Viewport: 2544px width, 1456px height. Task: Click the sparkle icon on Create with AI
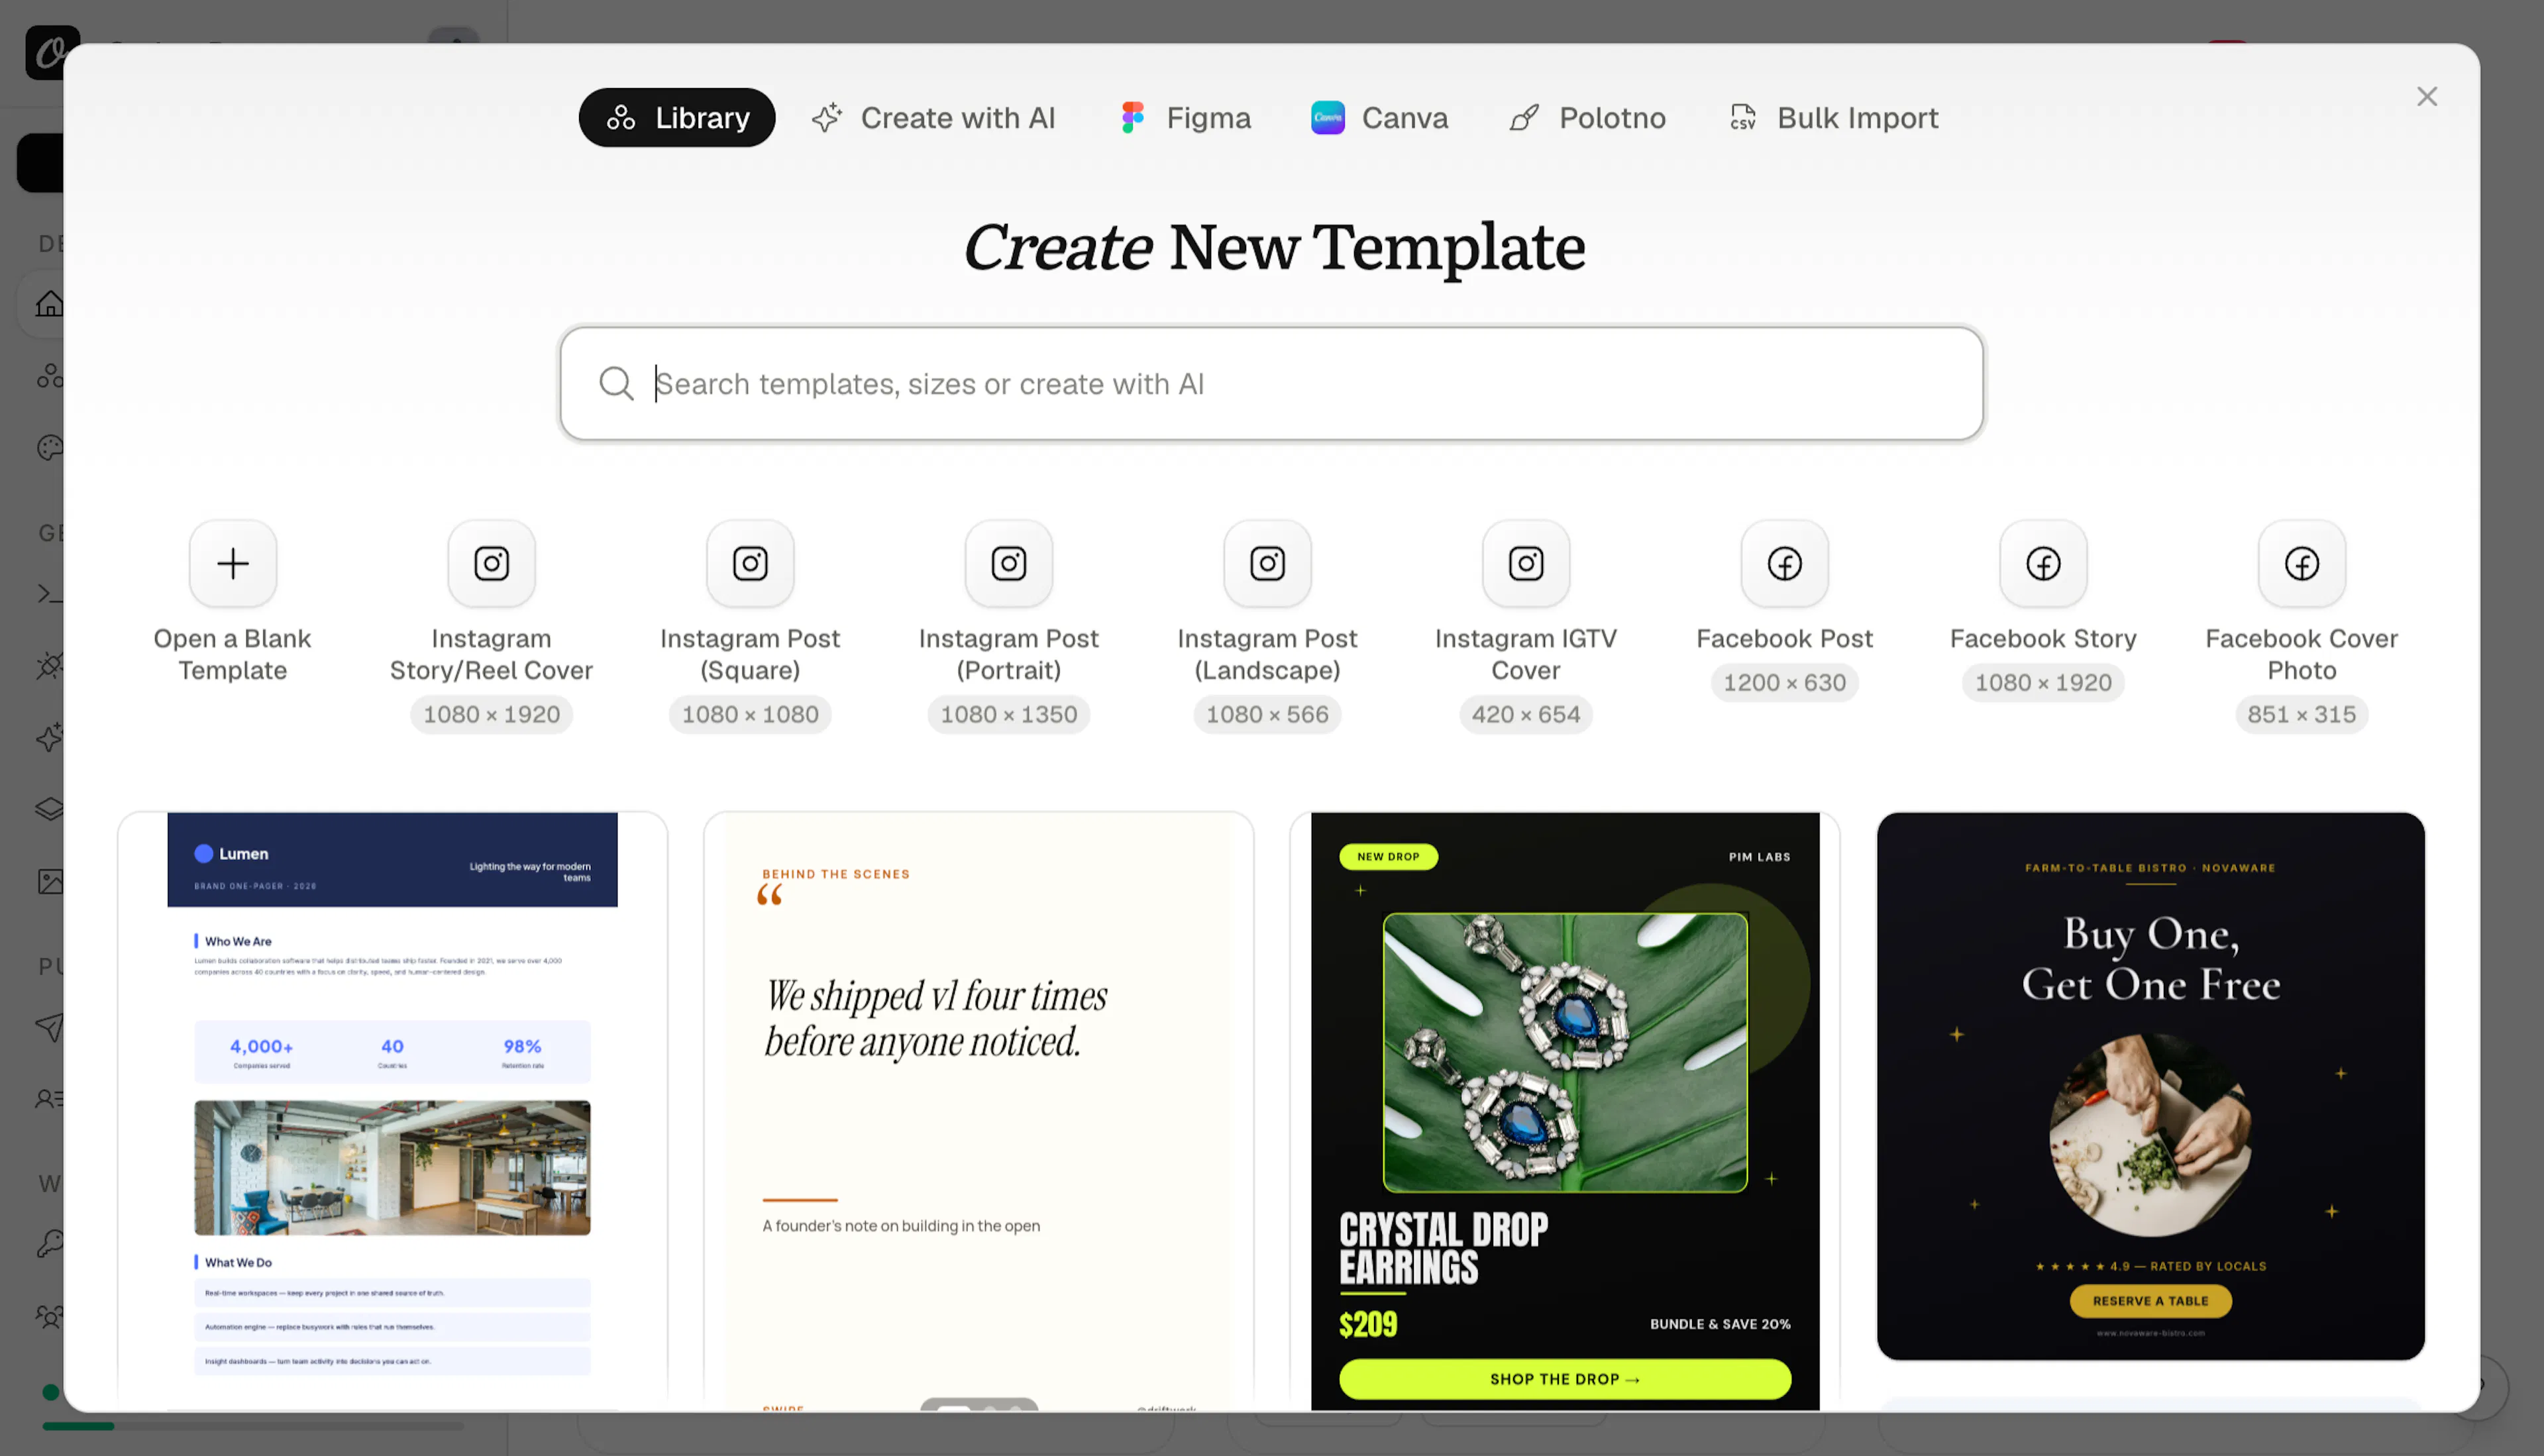827,118
